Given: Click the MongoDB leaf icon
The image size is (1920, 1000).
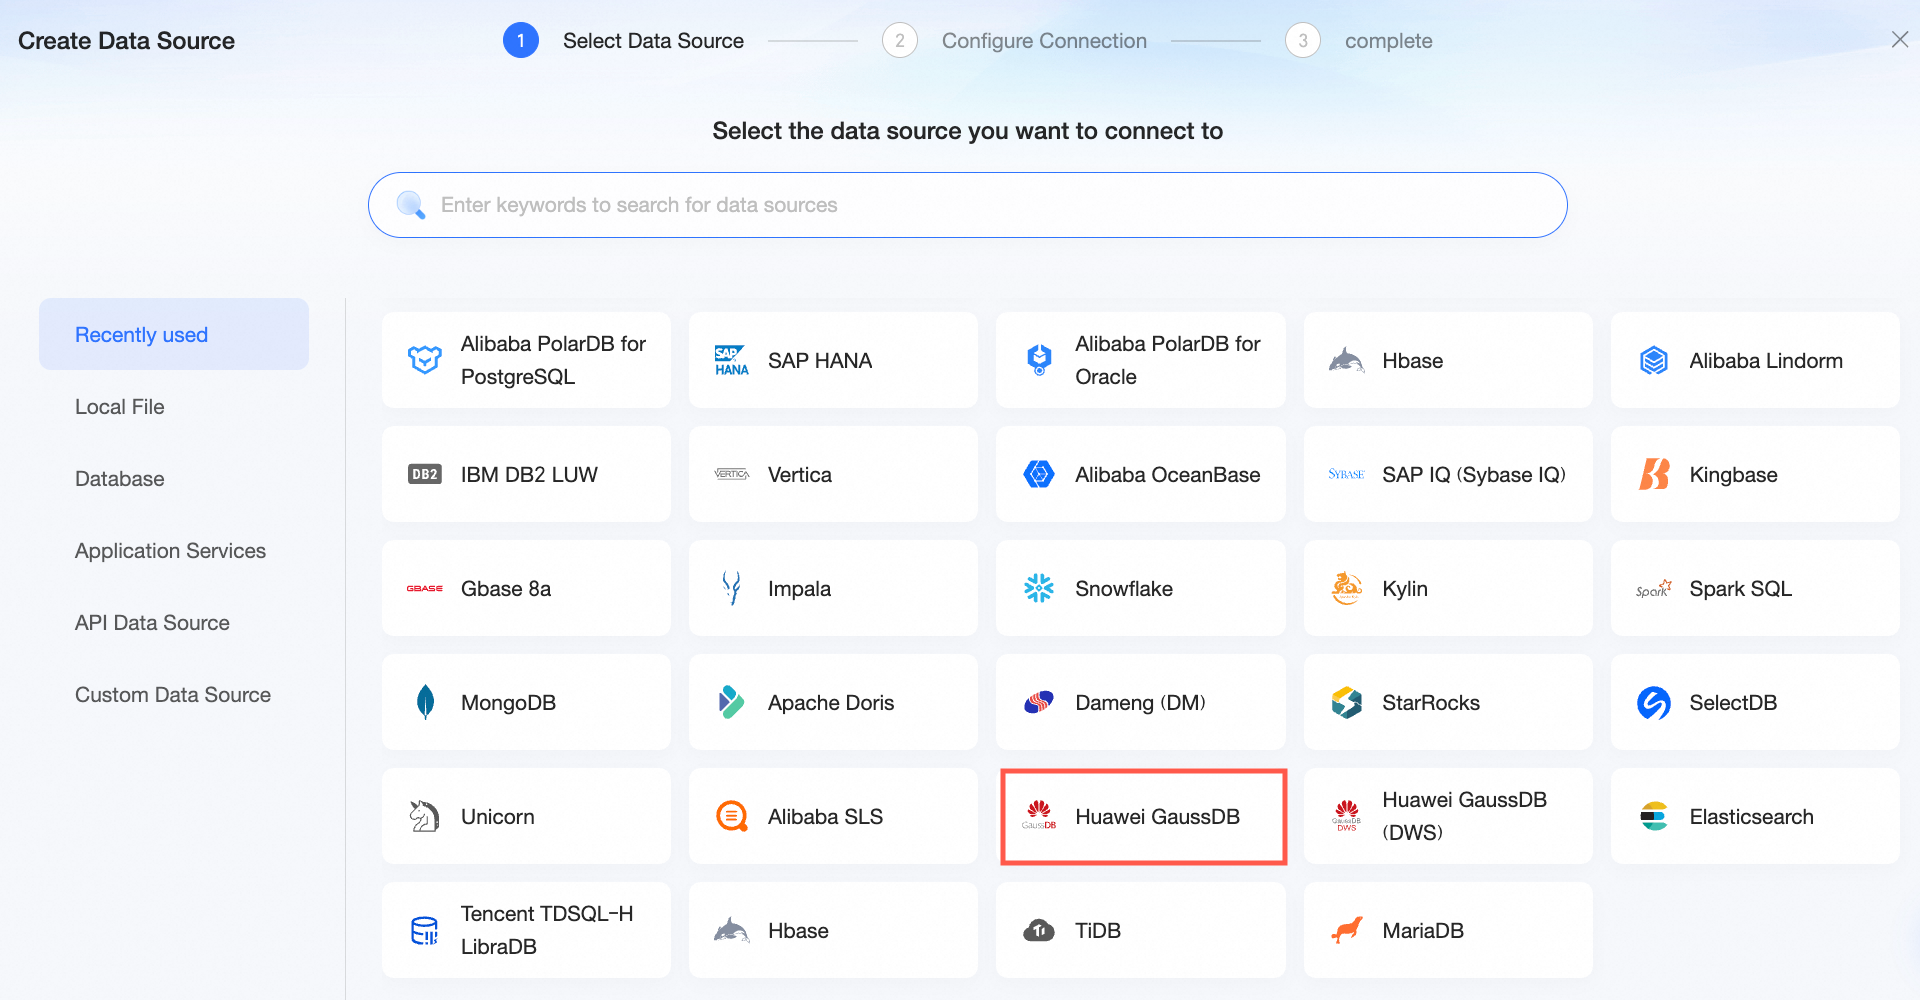Looking at the screenshot, I should tap(425, 702).
